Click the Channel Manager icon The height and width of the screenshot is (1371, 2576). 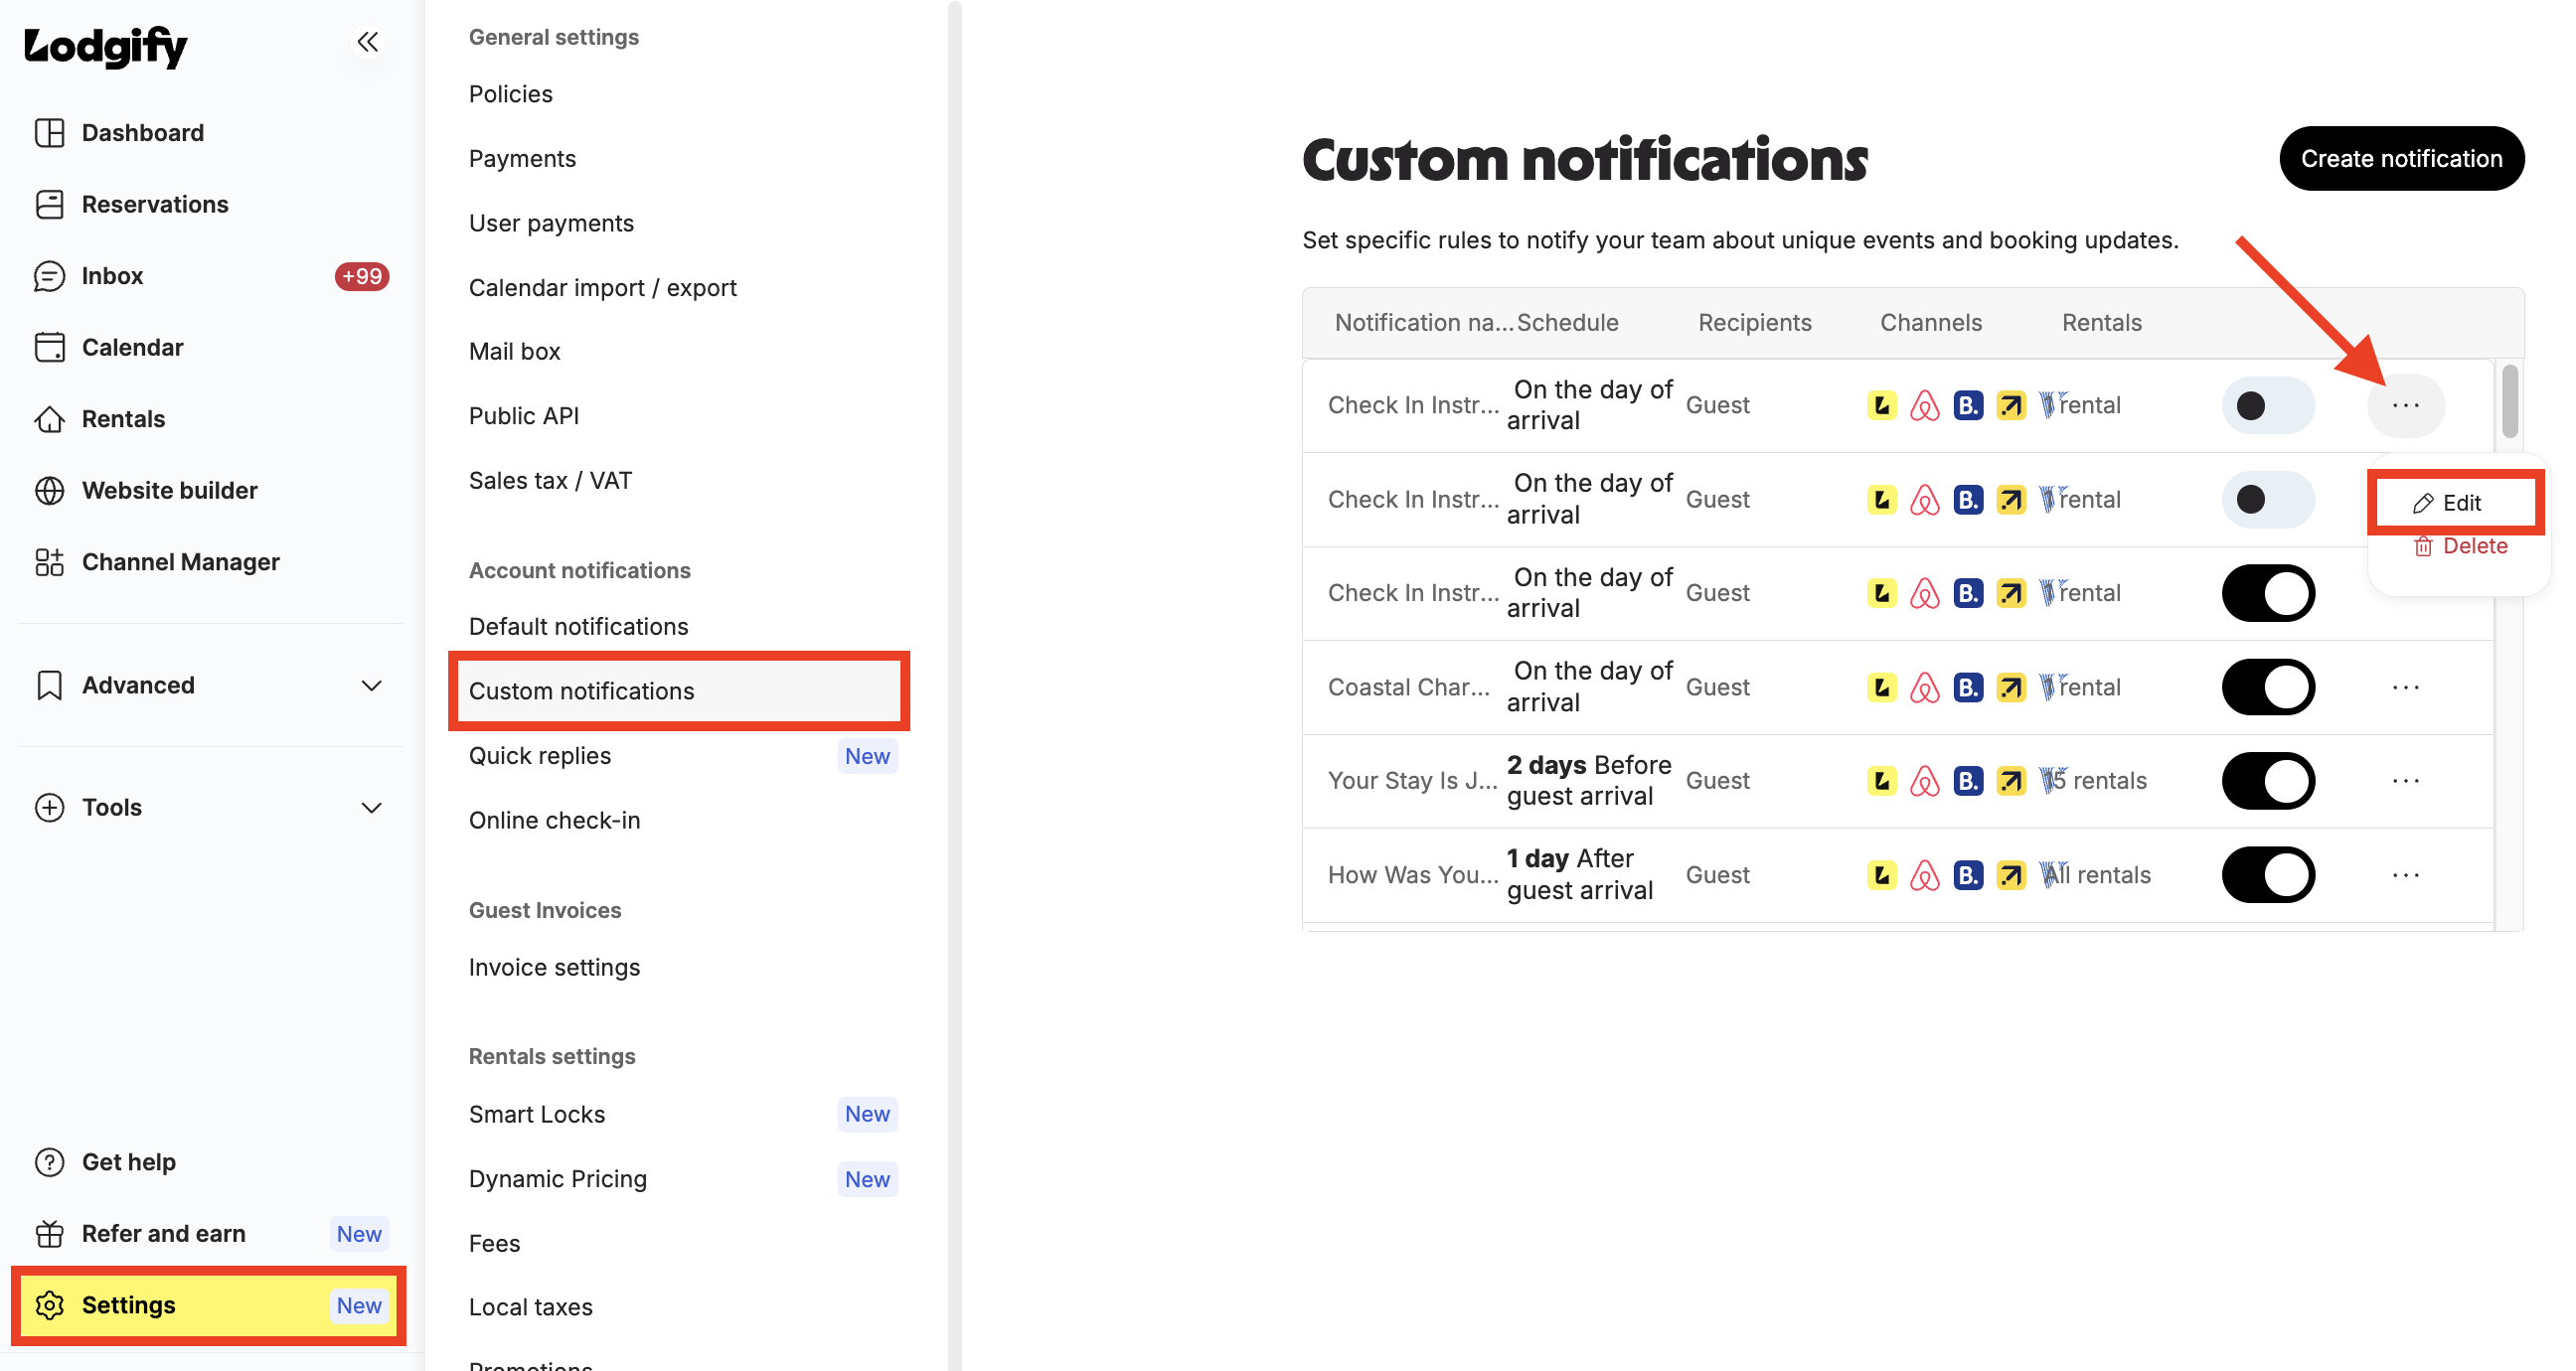coord(49,562)
